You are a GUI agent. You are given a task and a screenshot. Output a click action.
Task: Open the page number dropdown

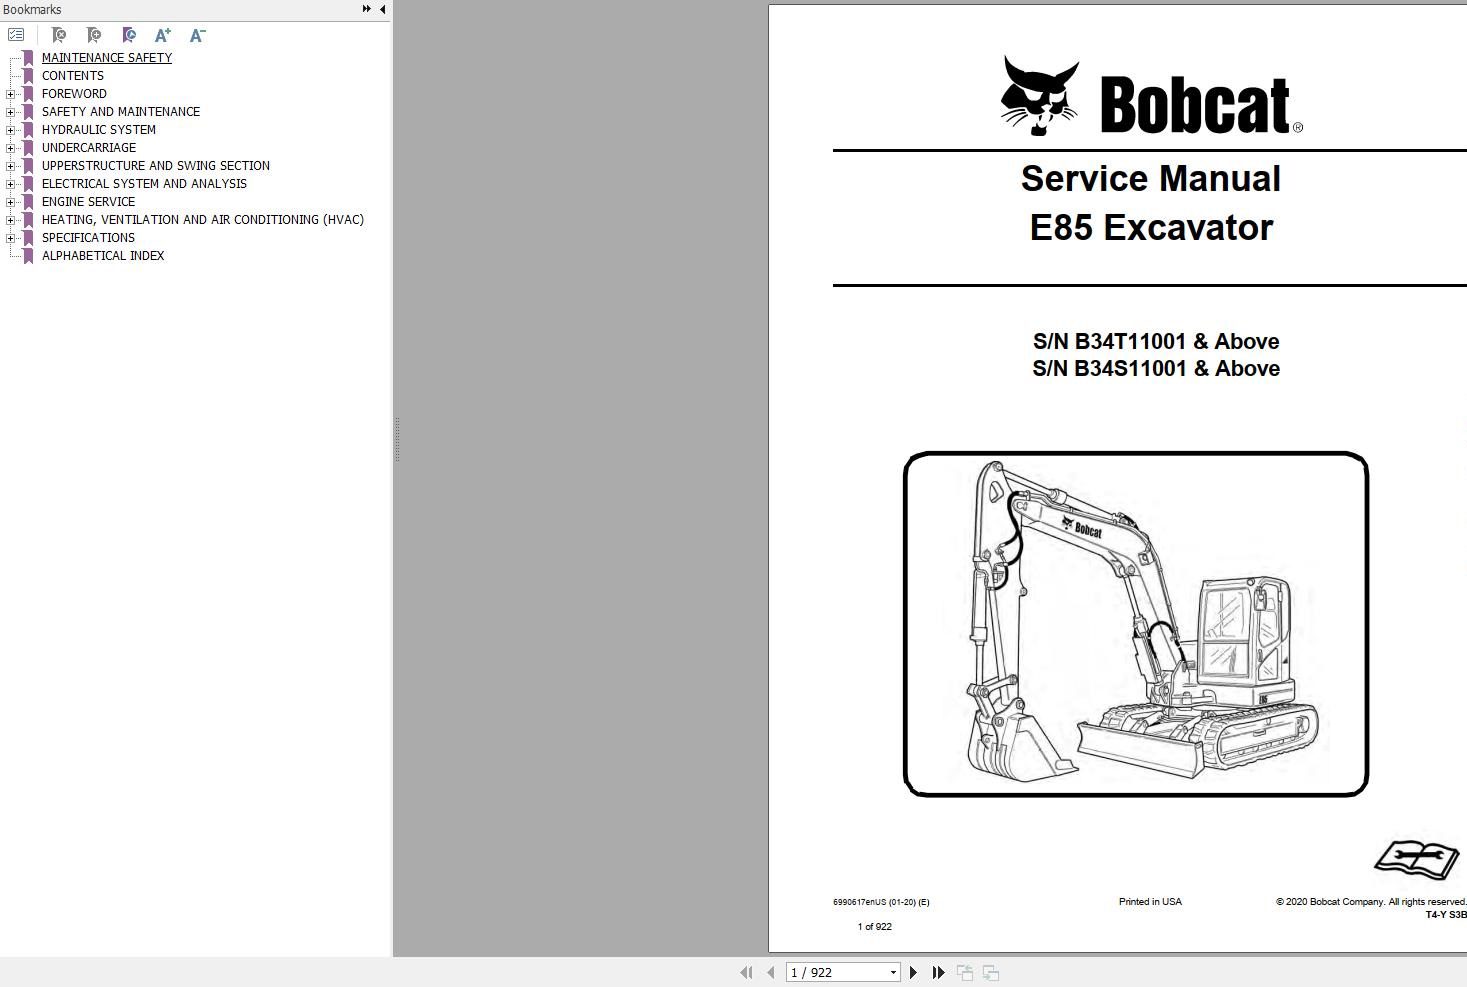coord(893,971)
